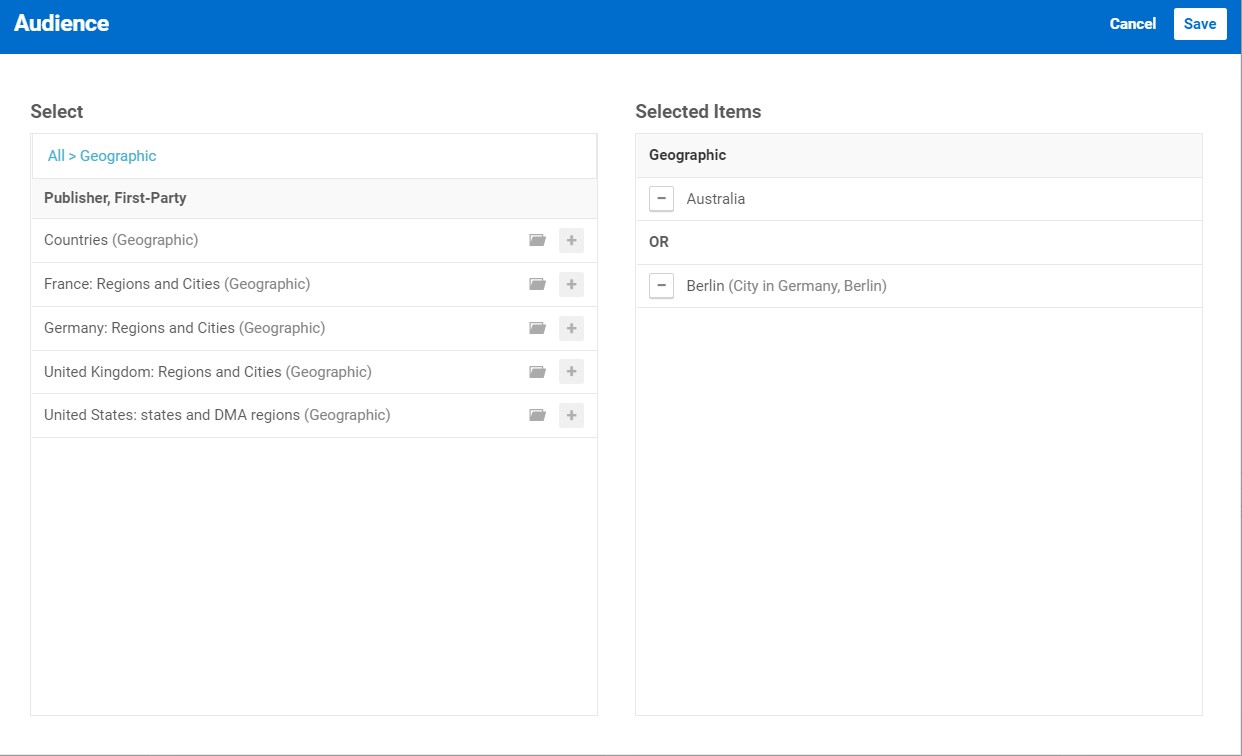
Task: Expand the Countries geographic category
Action: pos(537,240)
